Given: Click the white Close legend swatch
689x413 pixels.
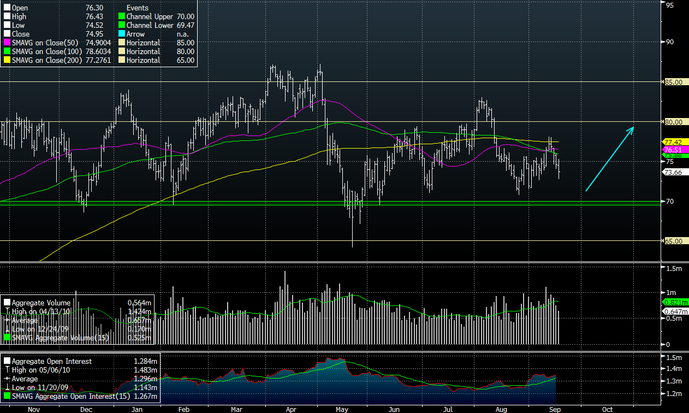Looking at the screenshot, I should tap(7, 34).
